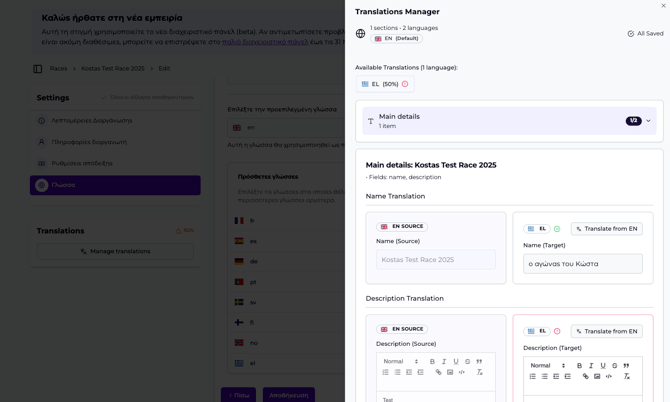Insert code block in target description editor

(x=608, y=377)
